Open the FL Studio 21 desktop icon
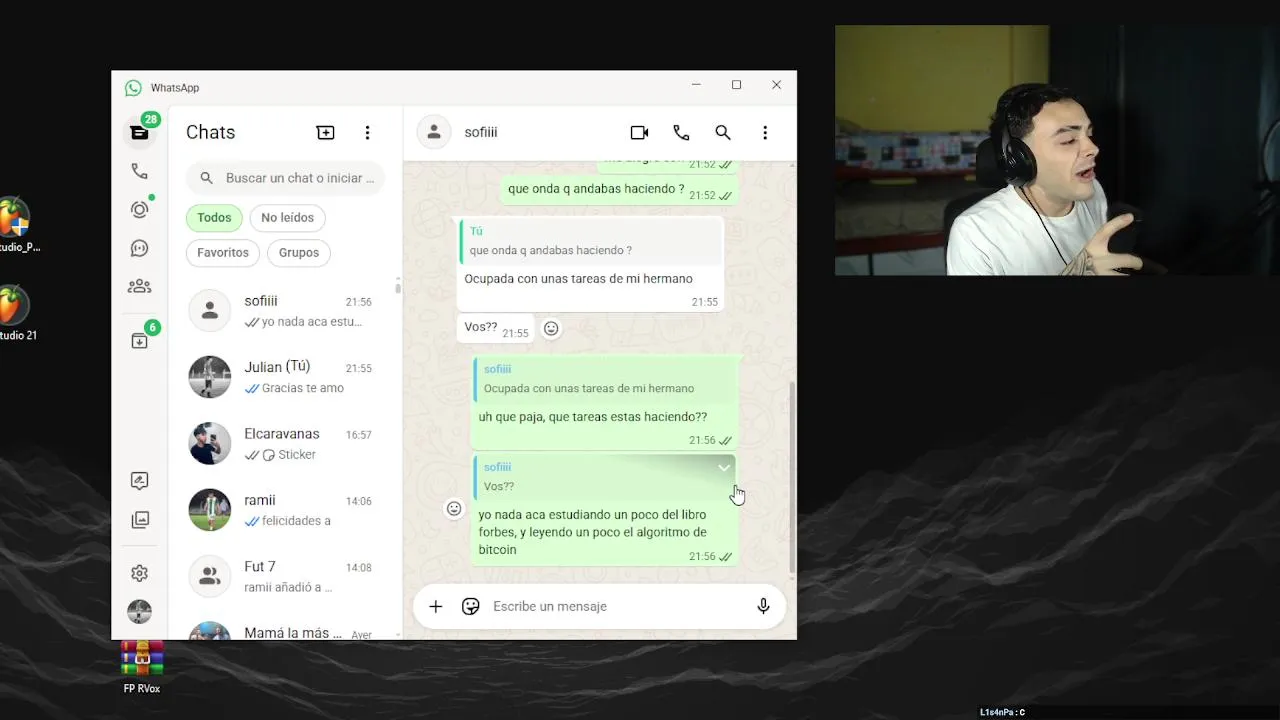This screenshot has width=1280, height=720. pos(17,314)
